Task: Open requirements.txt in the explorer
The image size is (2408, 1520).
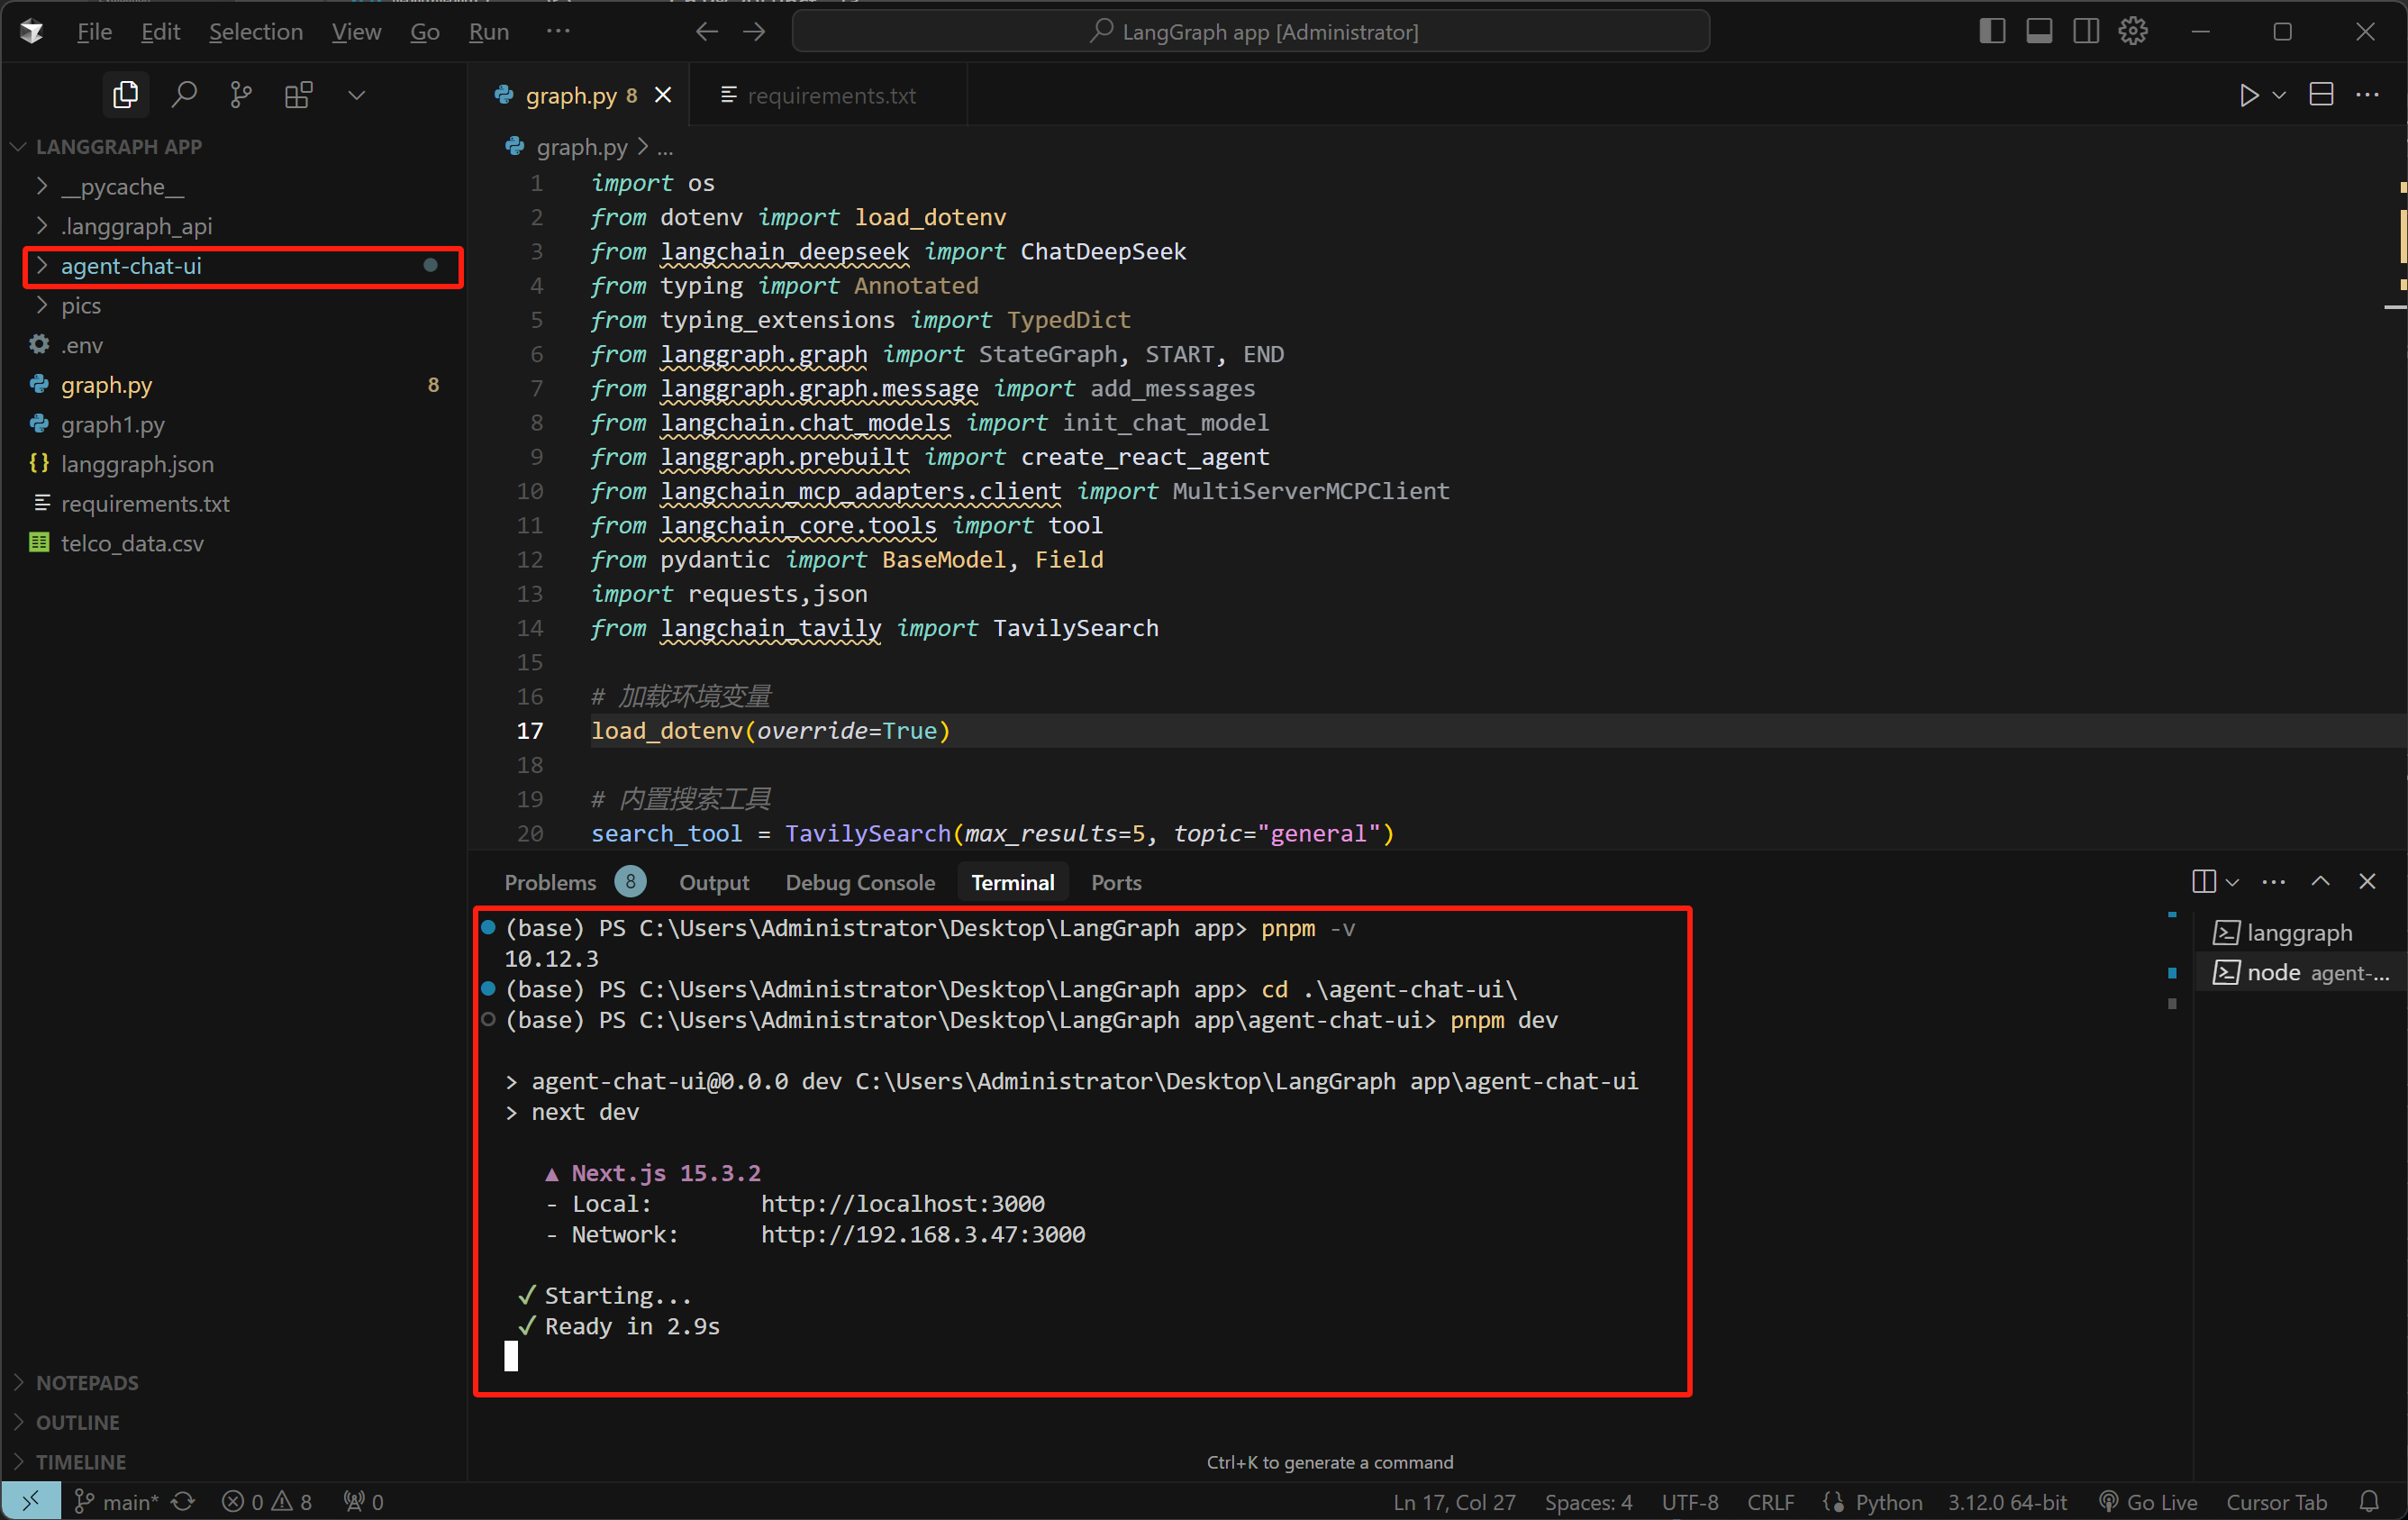Action: [234, 504]
